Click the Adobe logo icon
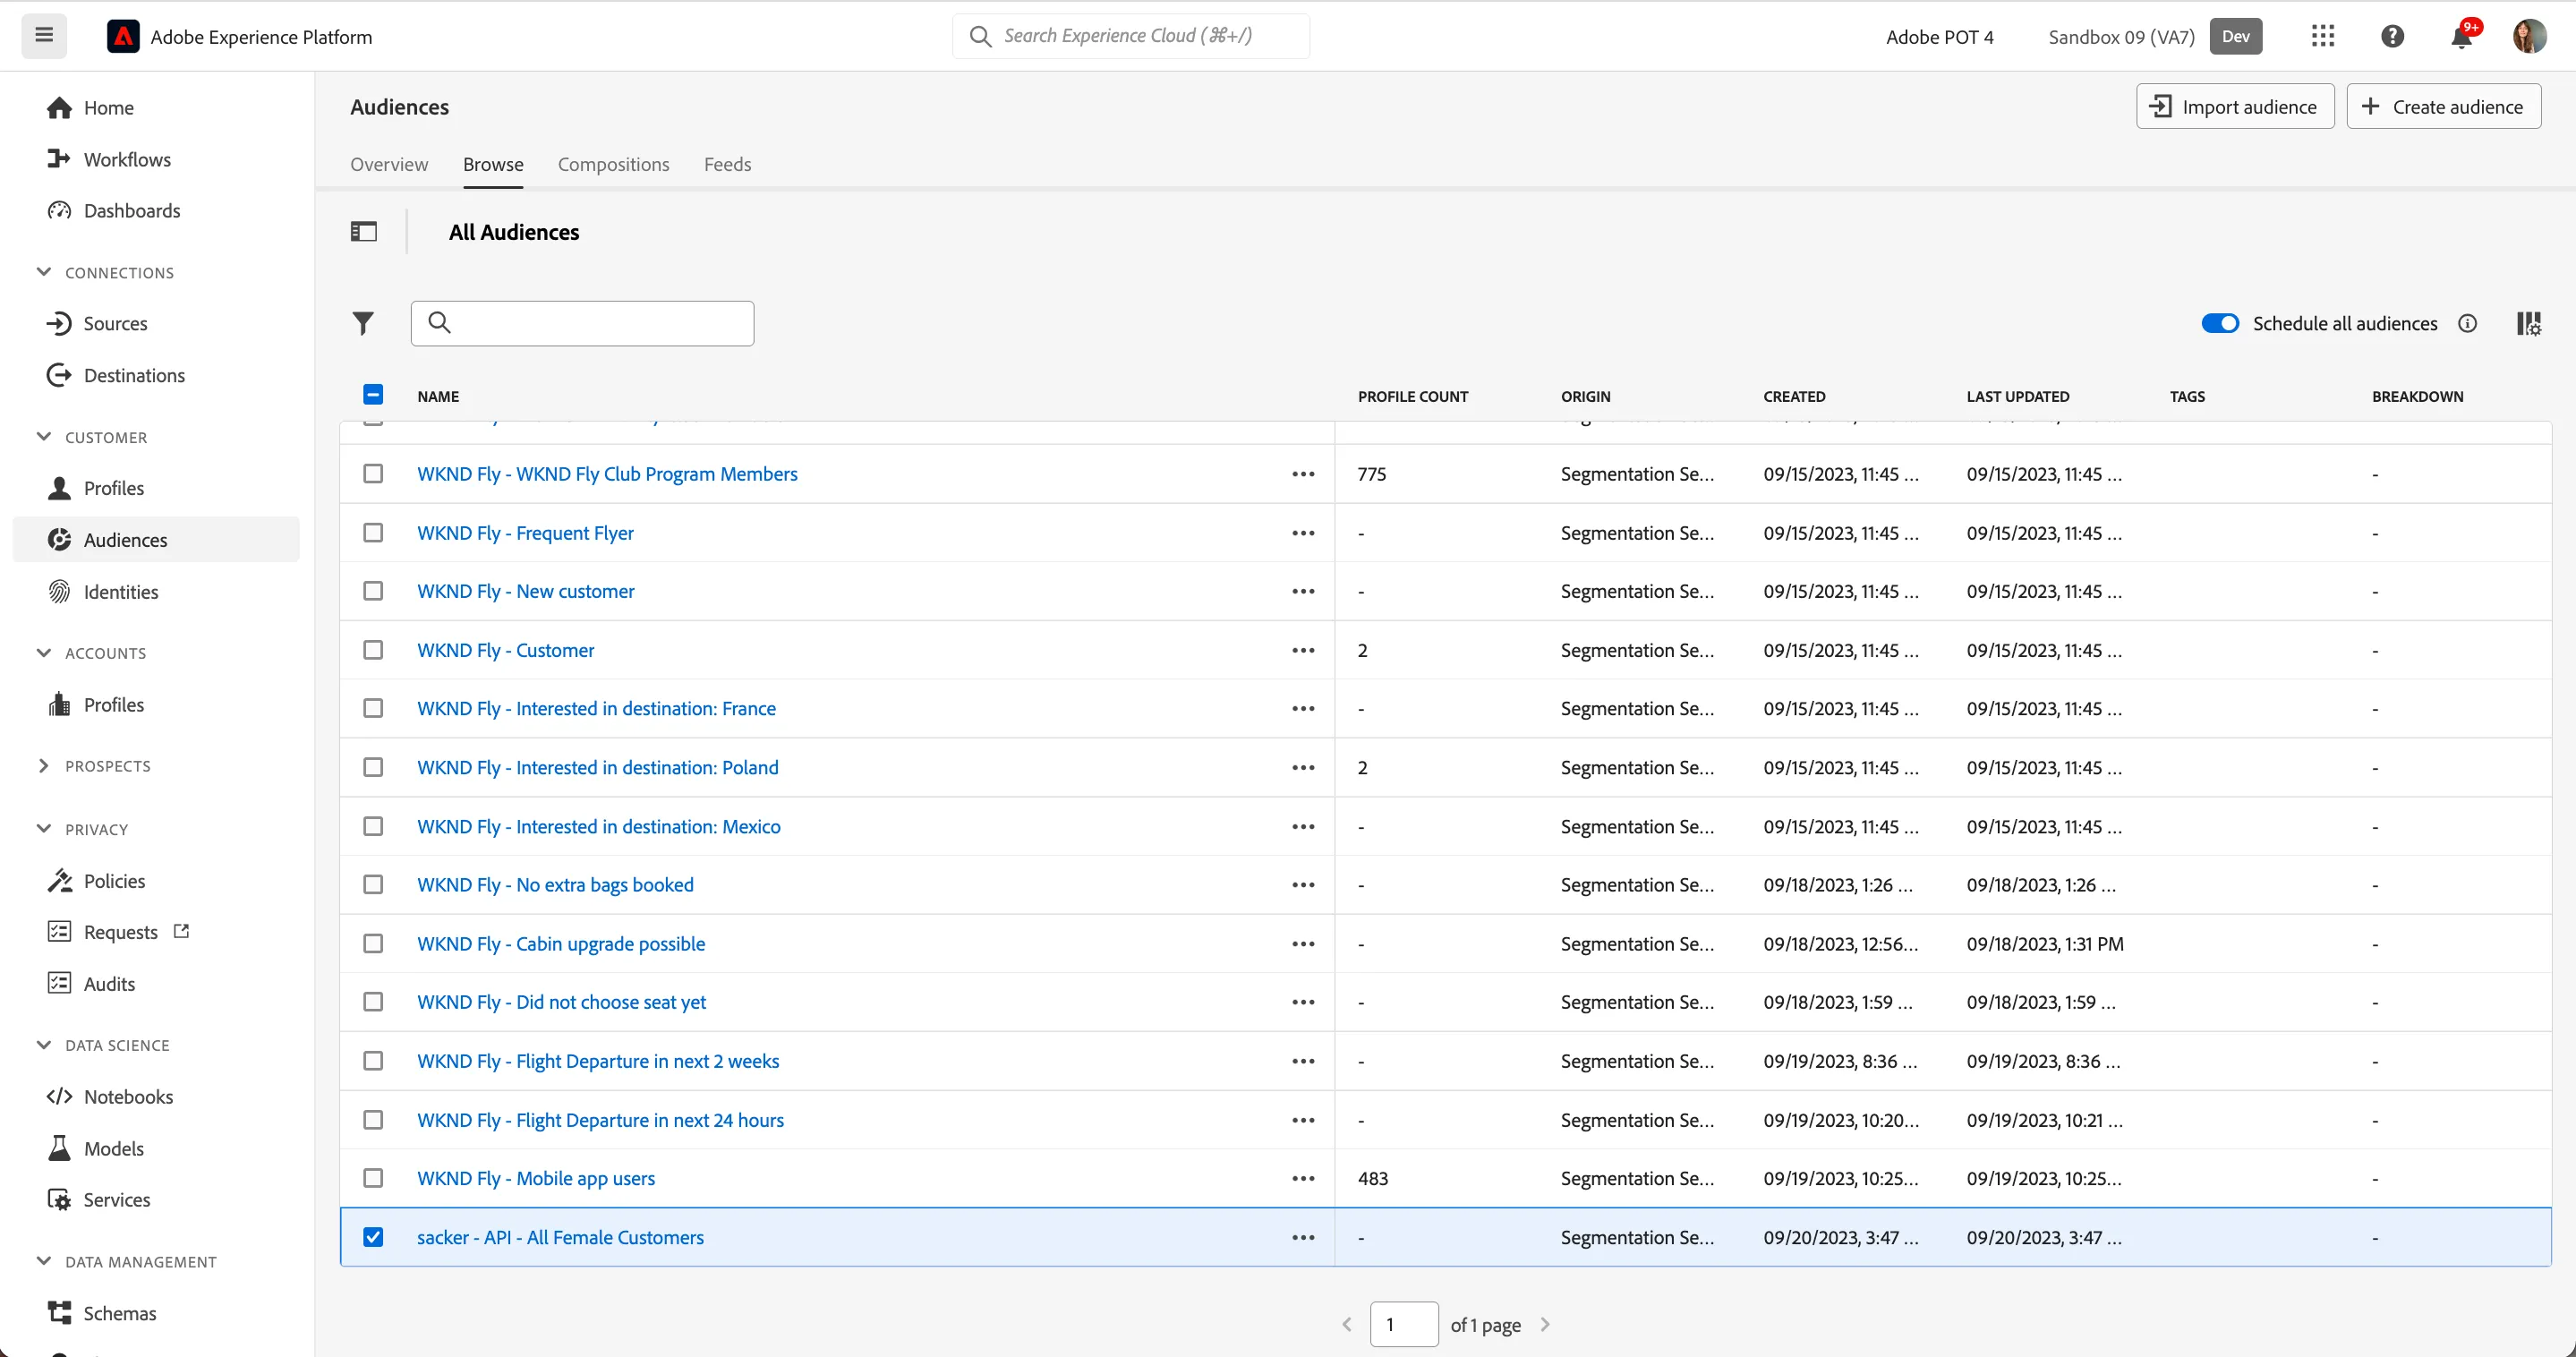This screenshot has width=2576, height=1357. click(123, 36)
